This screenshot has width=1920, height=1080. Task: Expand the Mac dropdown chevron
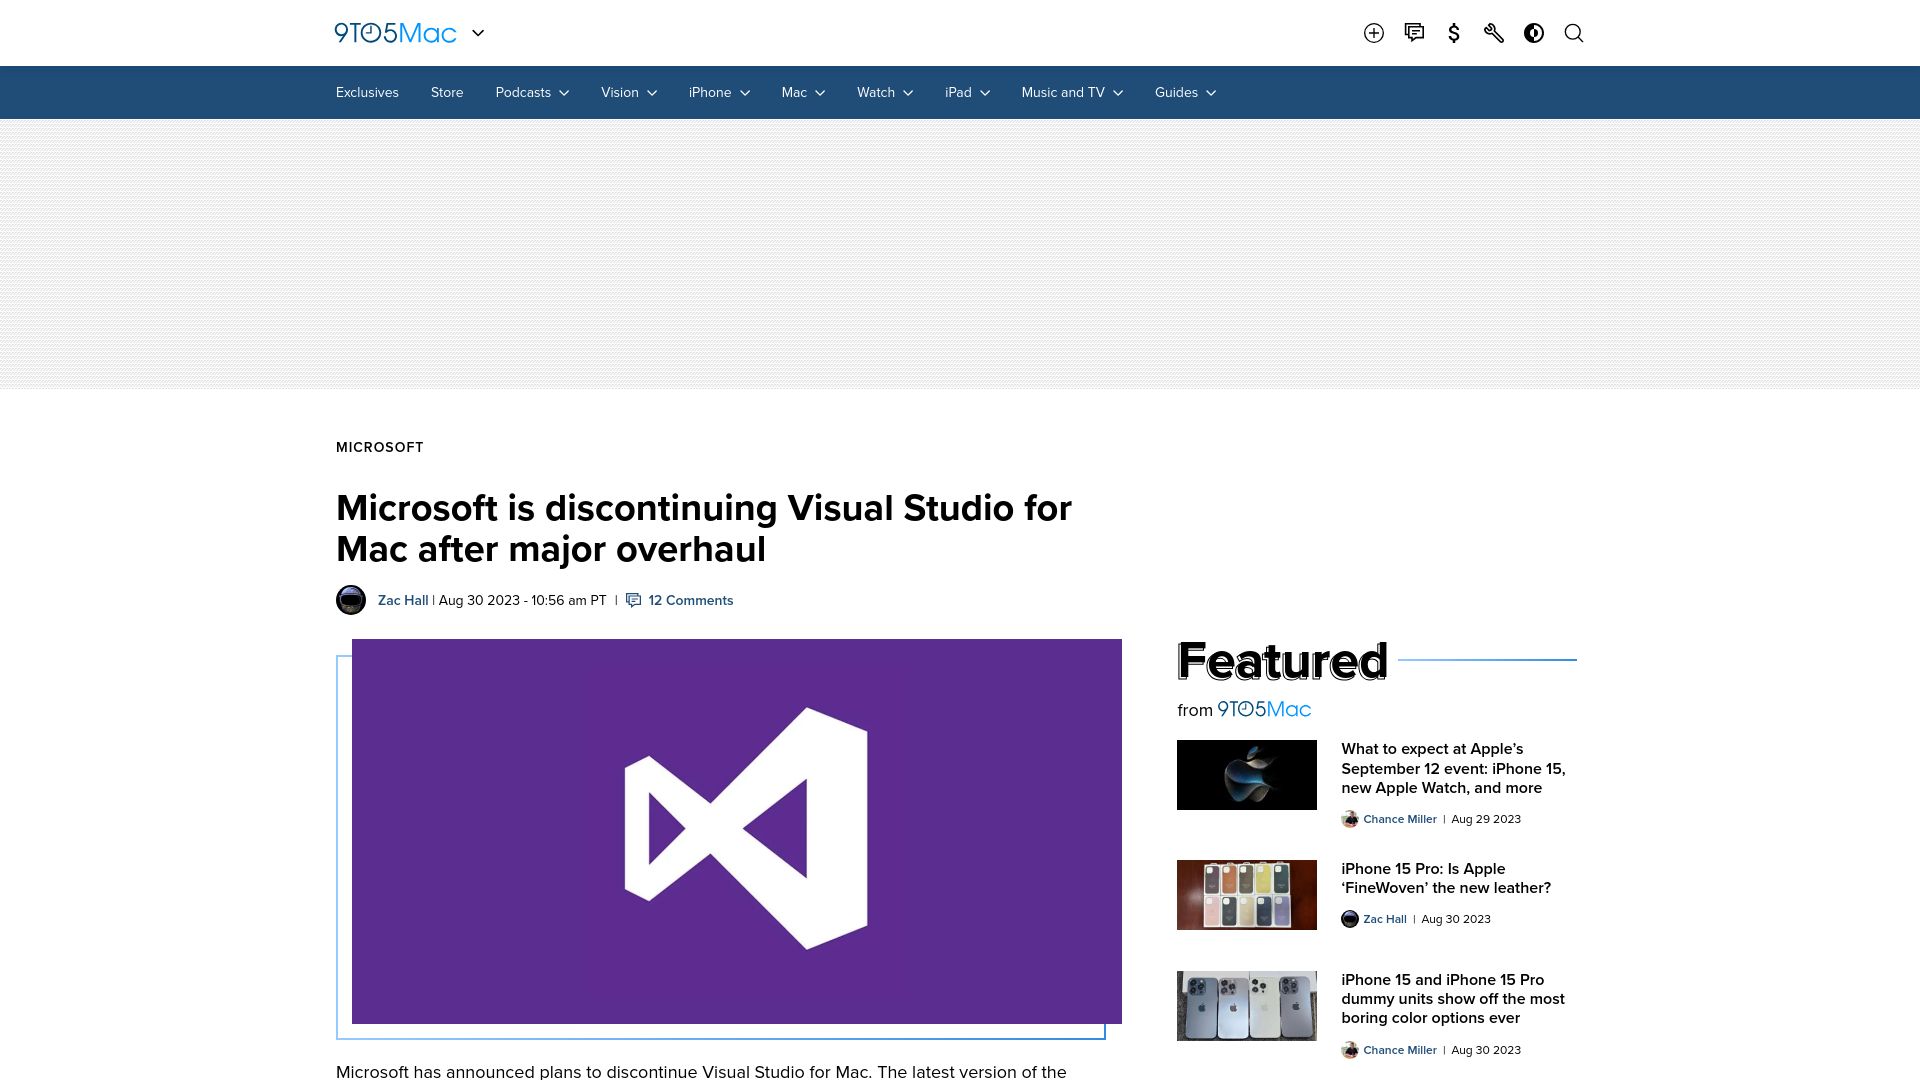(820, 93)
